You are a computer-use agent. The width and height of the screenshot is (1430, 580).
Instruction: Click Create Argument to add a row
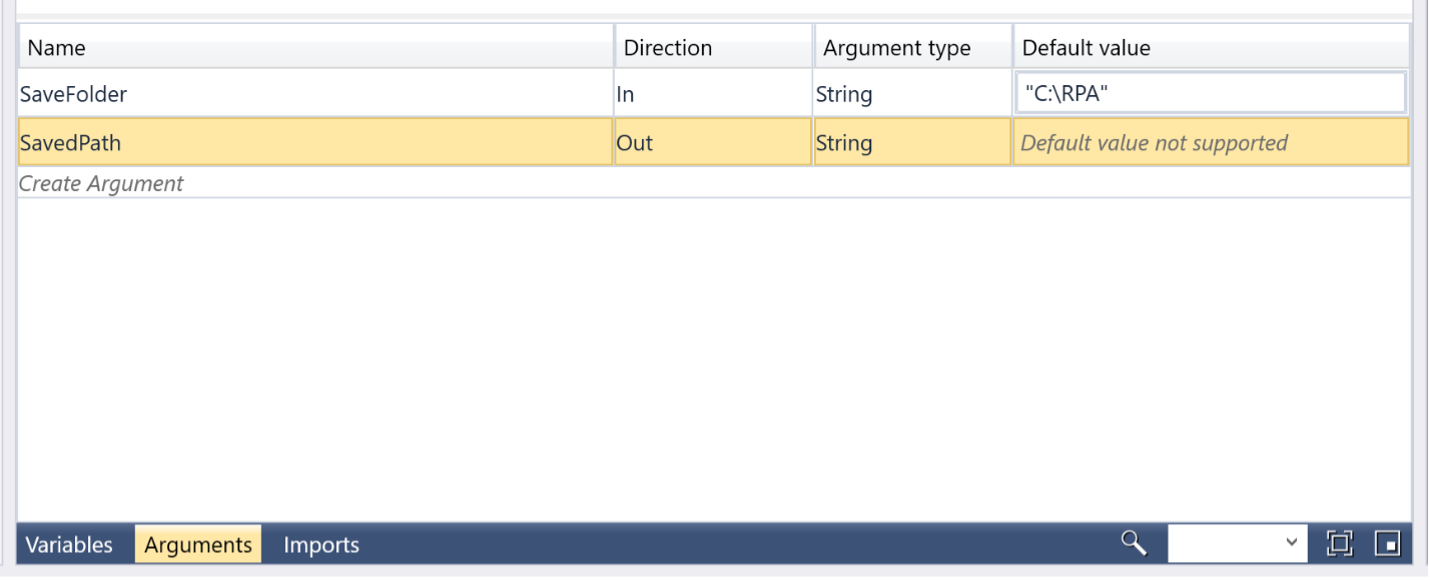(x=101, y=184)
